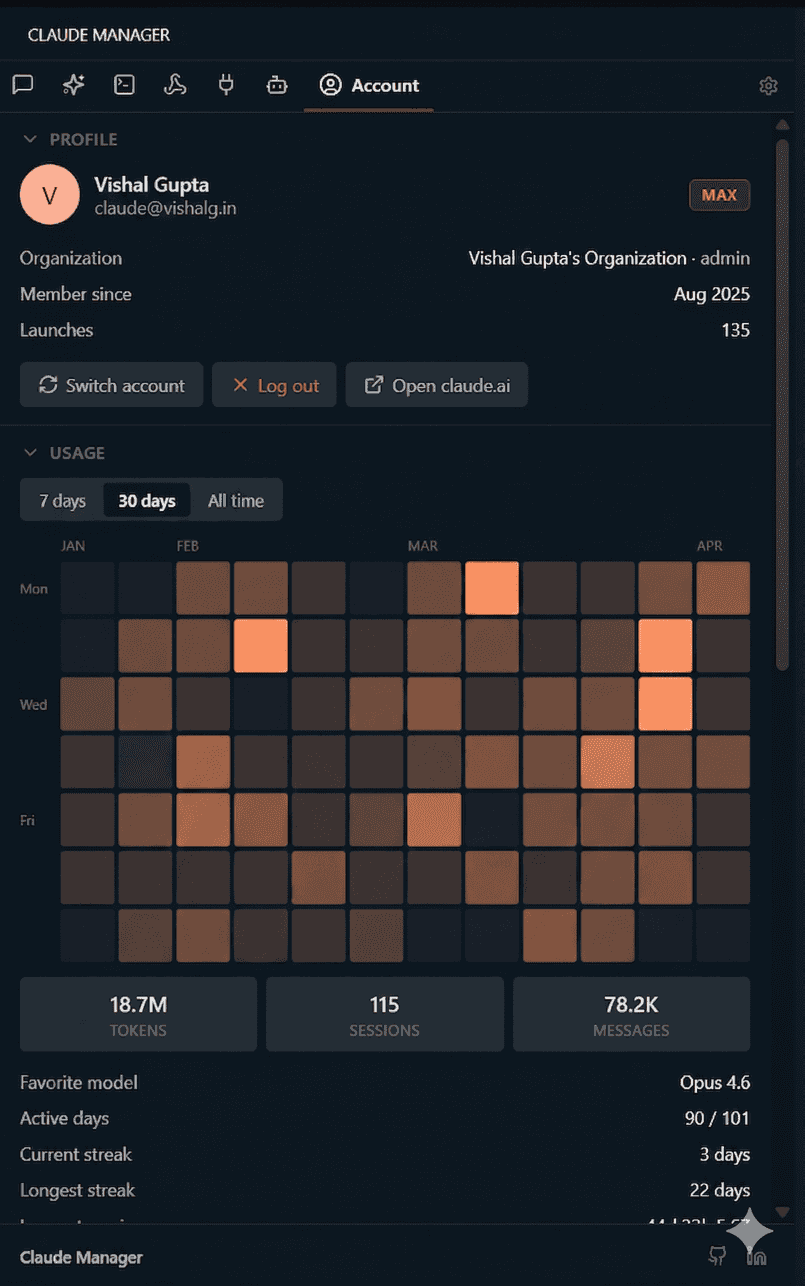Viewport: 805px width, 1286px height.
Task: Open claude.ai in a browser
Action: point(436,384)
